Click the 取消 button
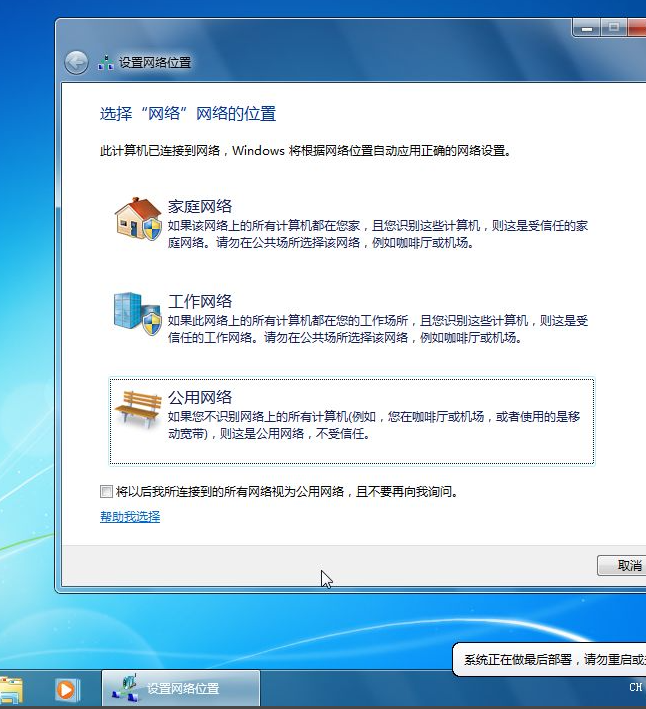 pos(622,565)
